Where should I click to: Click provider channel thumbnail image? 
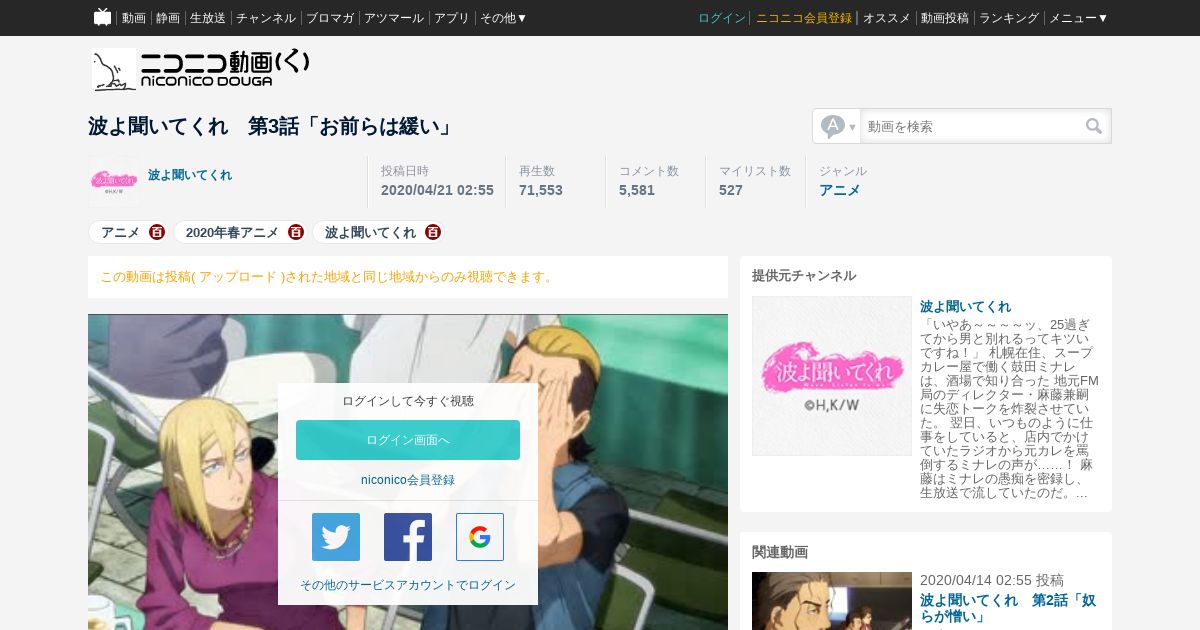point(832,376)
